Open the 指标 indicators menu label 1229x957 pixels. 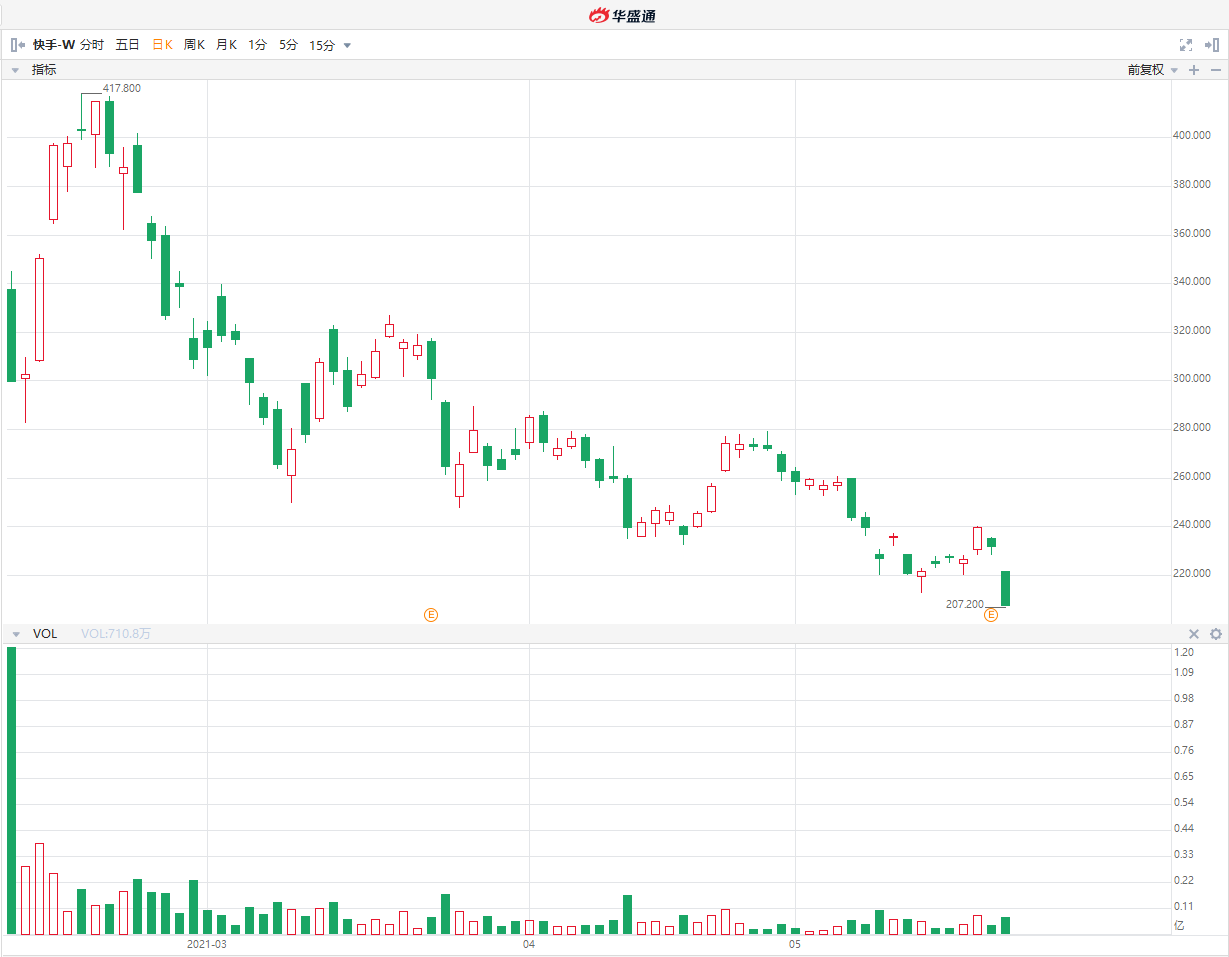click(x=44, y=70)
